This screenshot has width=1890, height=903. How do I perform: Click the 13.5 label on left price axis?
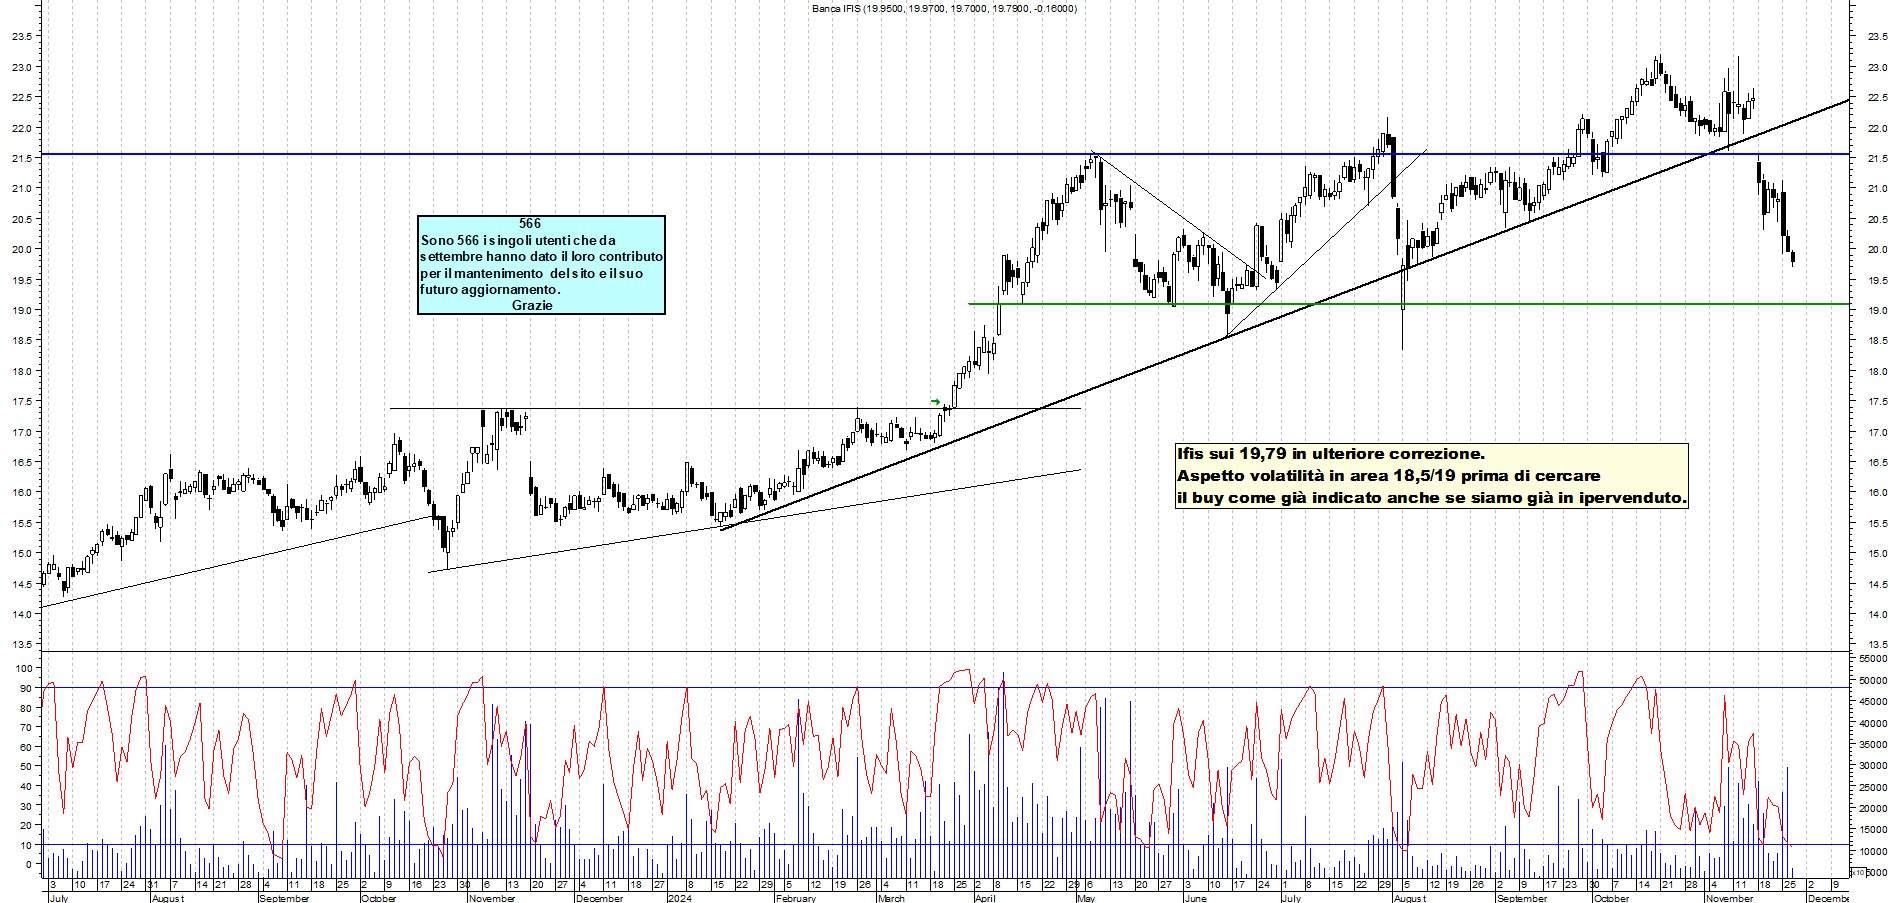tap(21, 645)
